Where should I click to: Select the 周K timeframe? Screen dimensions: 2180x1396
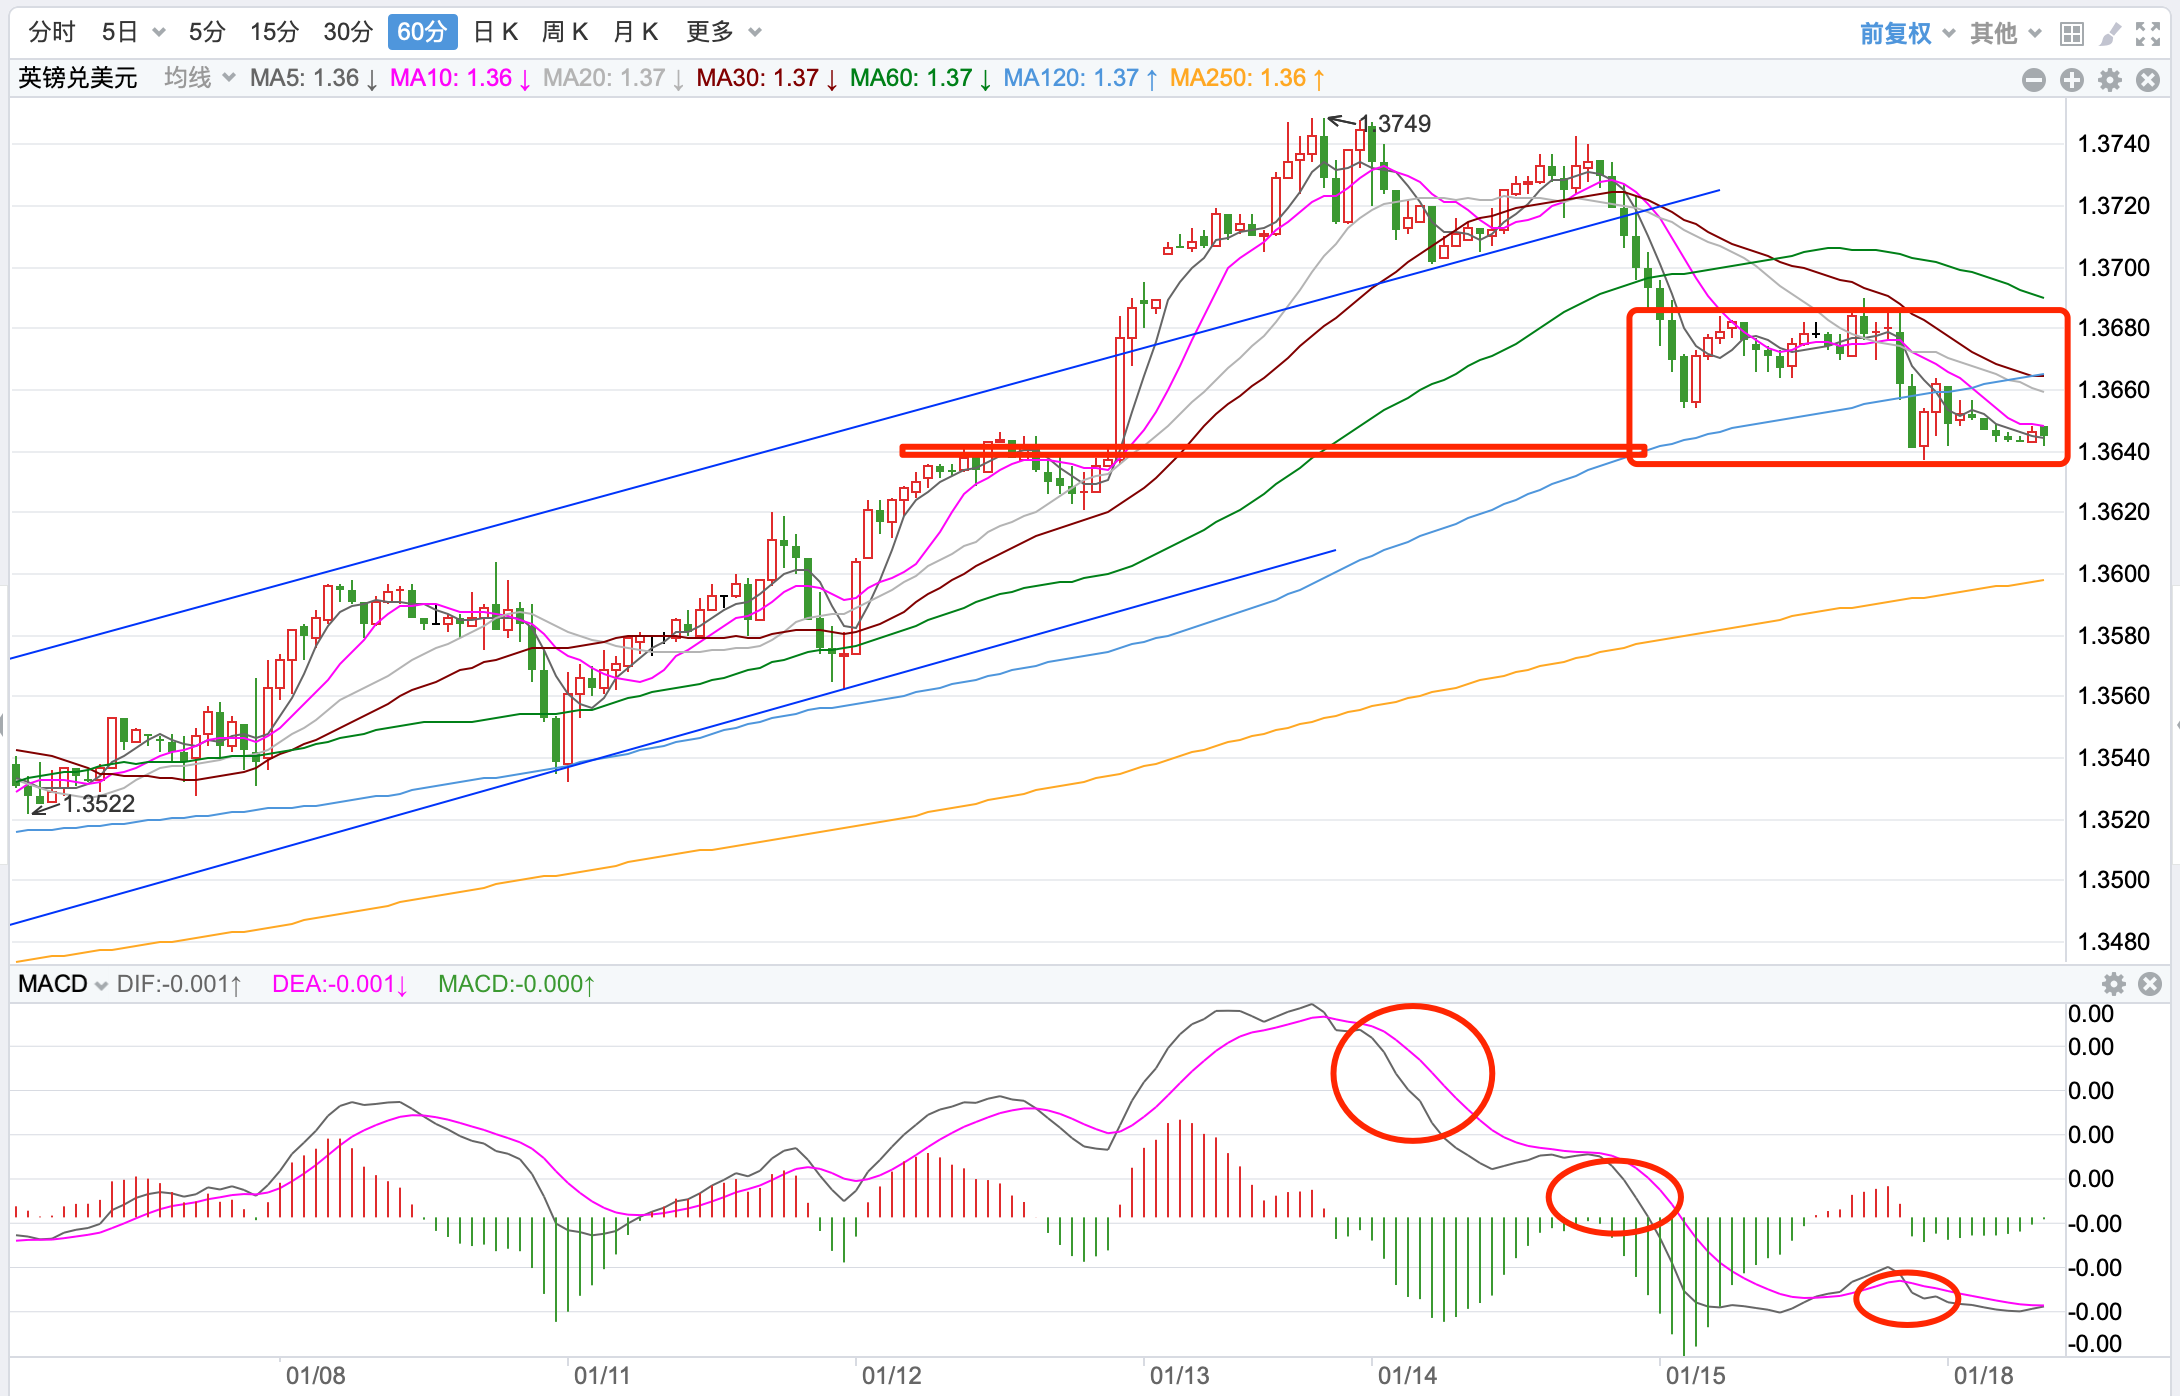565,33
